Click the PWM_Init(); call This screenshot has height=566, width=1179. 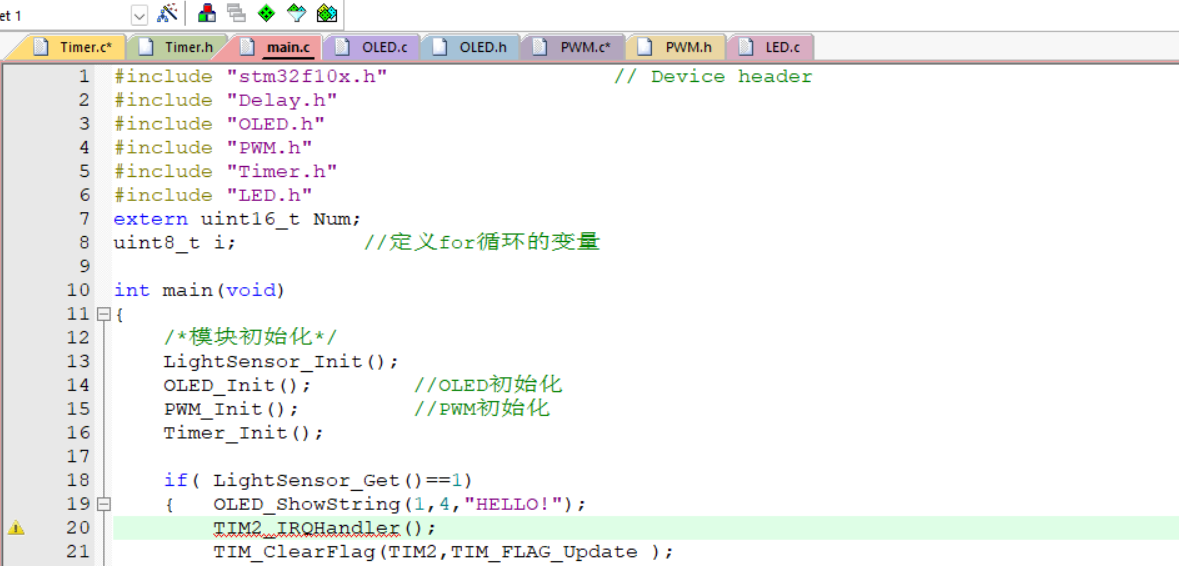tap(232, 409)
